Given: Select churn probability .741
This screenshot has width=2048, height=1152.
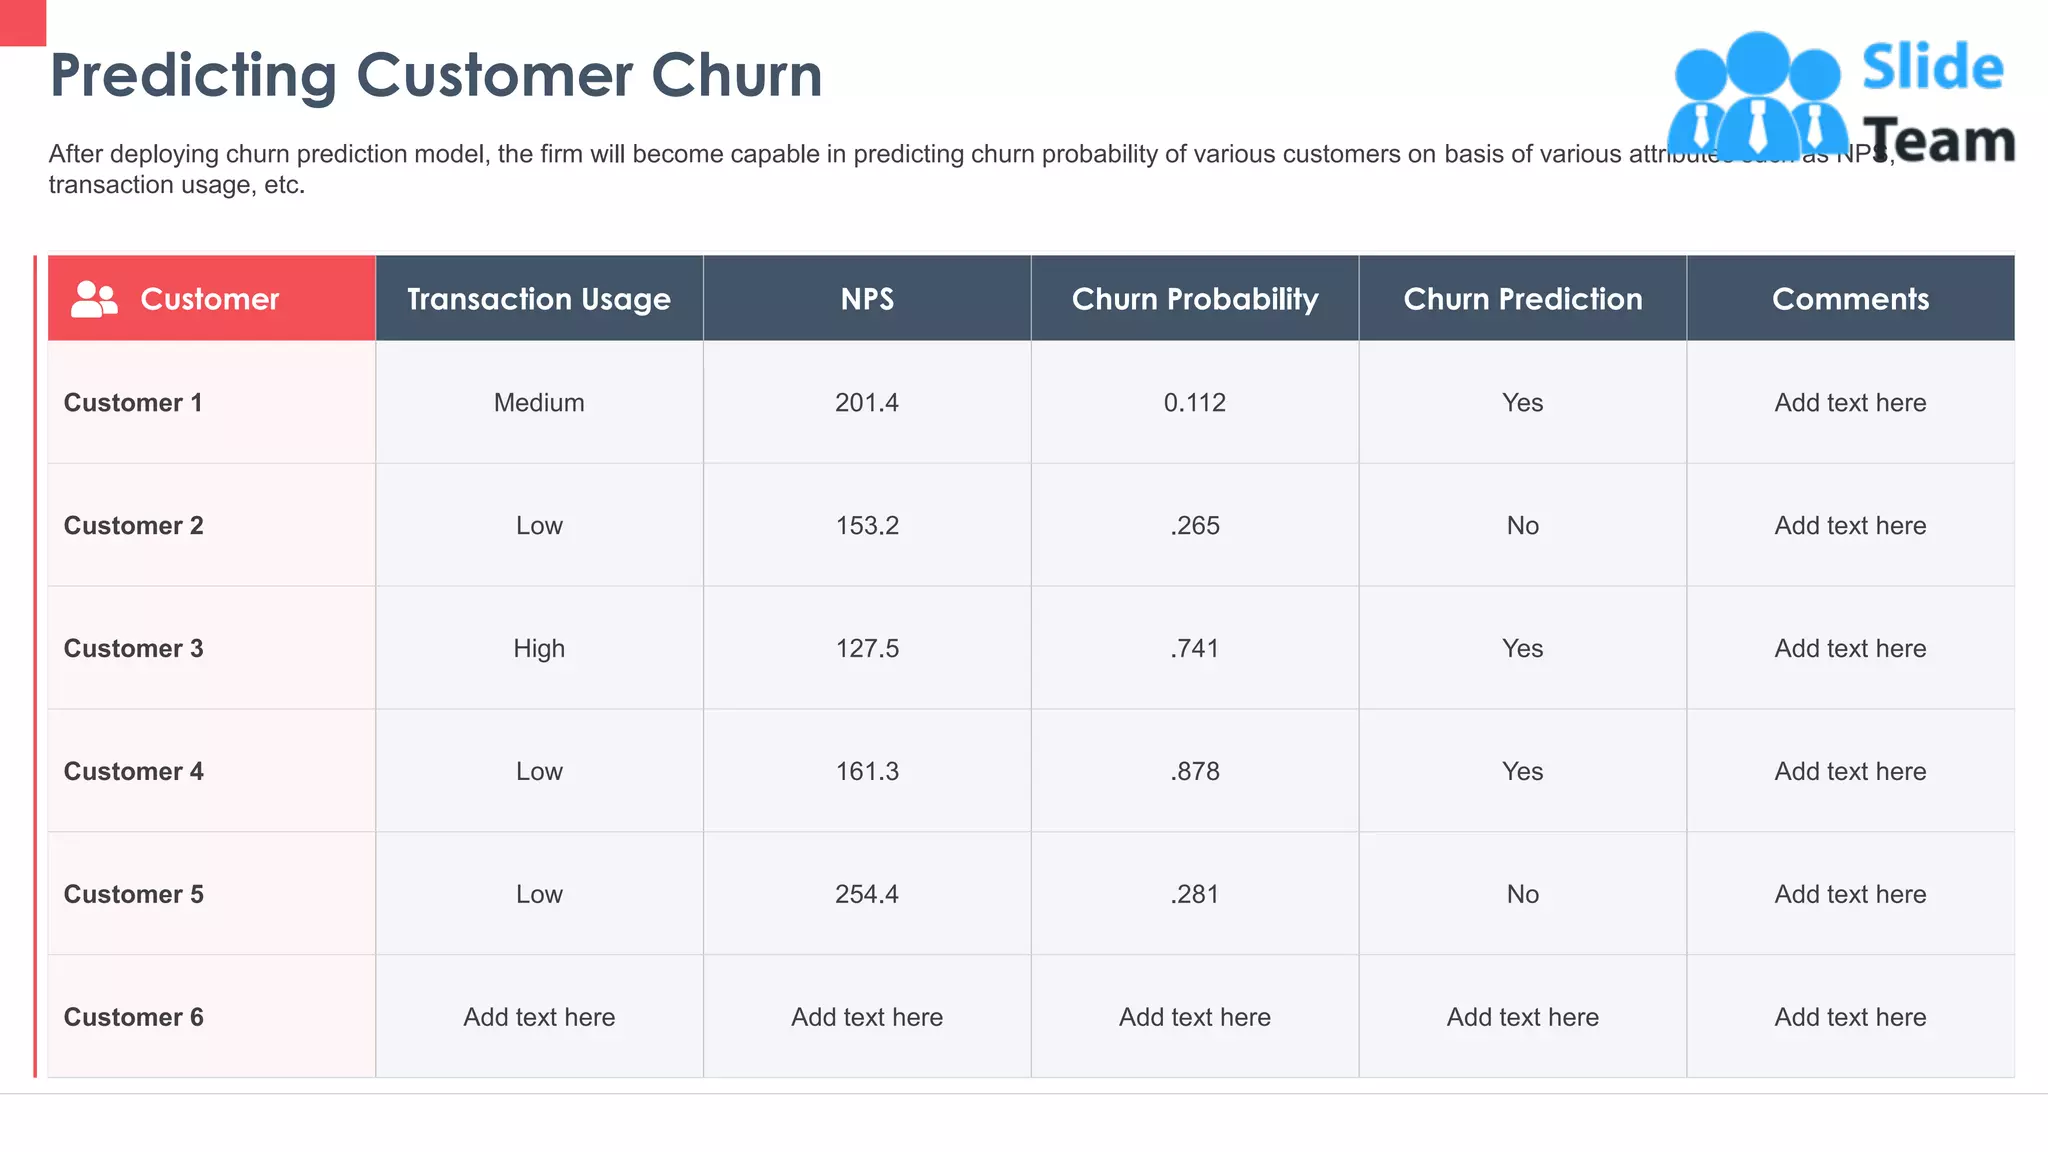Looking at the screenshot, I should click(x=1195, y=649).
